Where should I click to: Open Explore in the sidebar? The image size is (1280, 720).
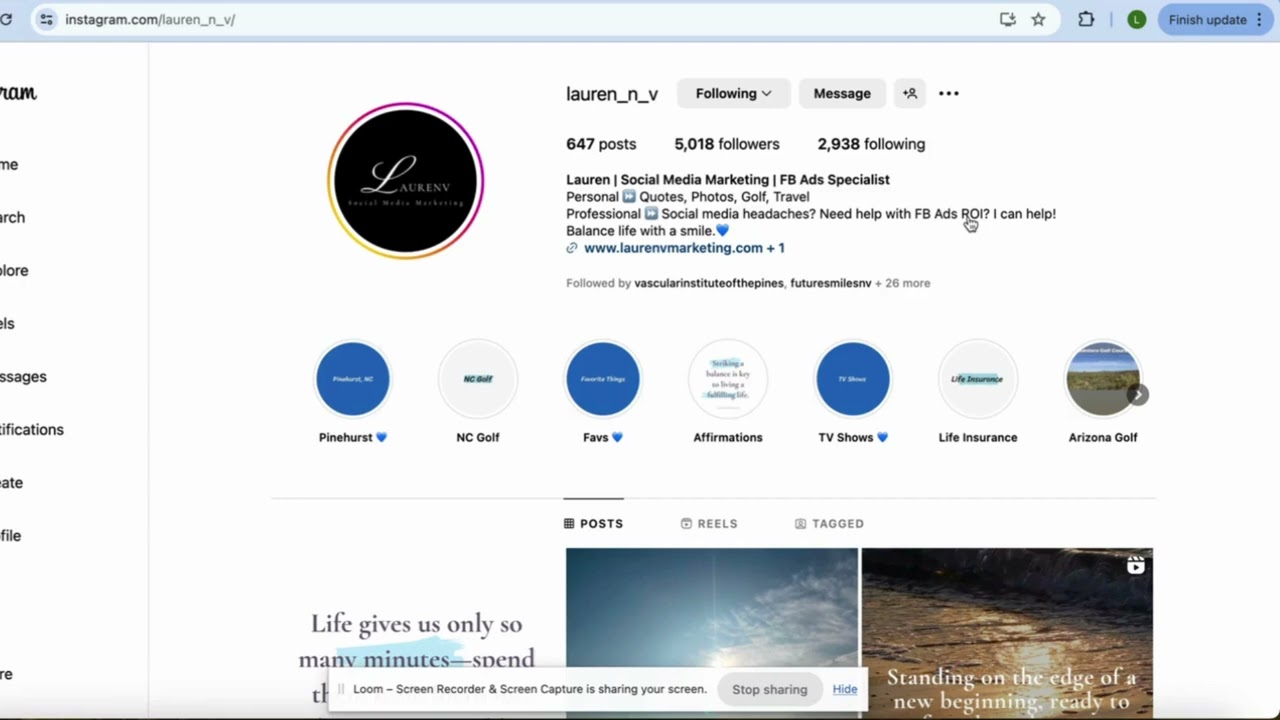(14, 270)
